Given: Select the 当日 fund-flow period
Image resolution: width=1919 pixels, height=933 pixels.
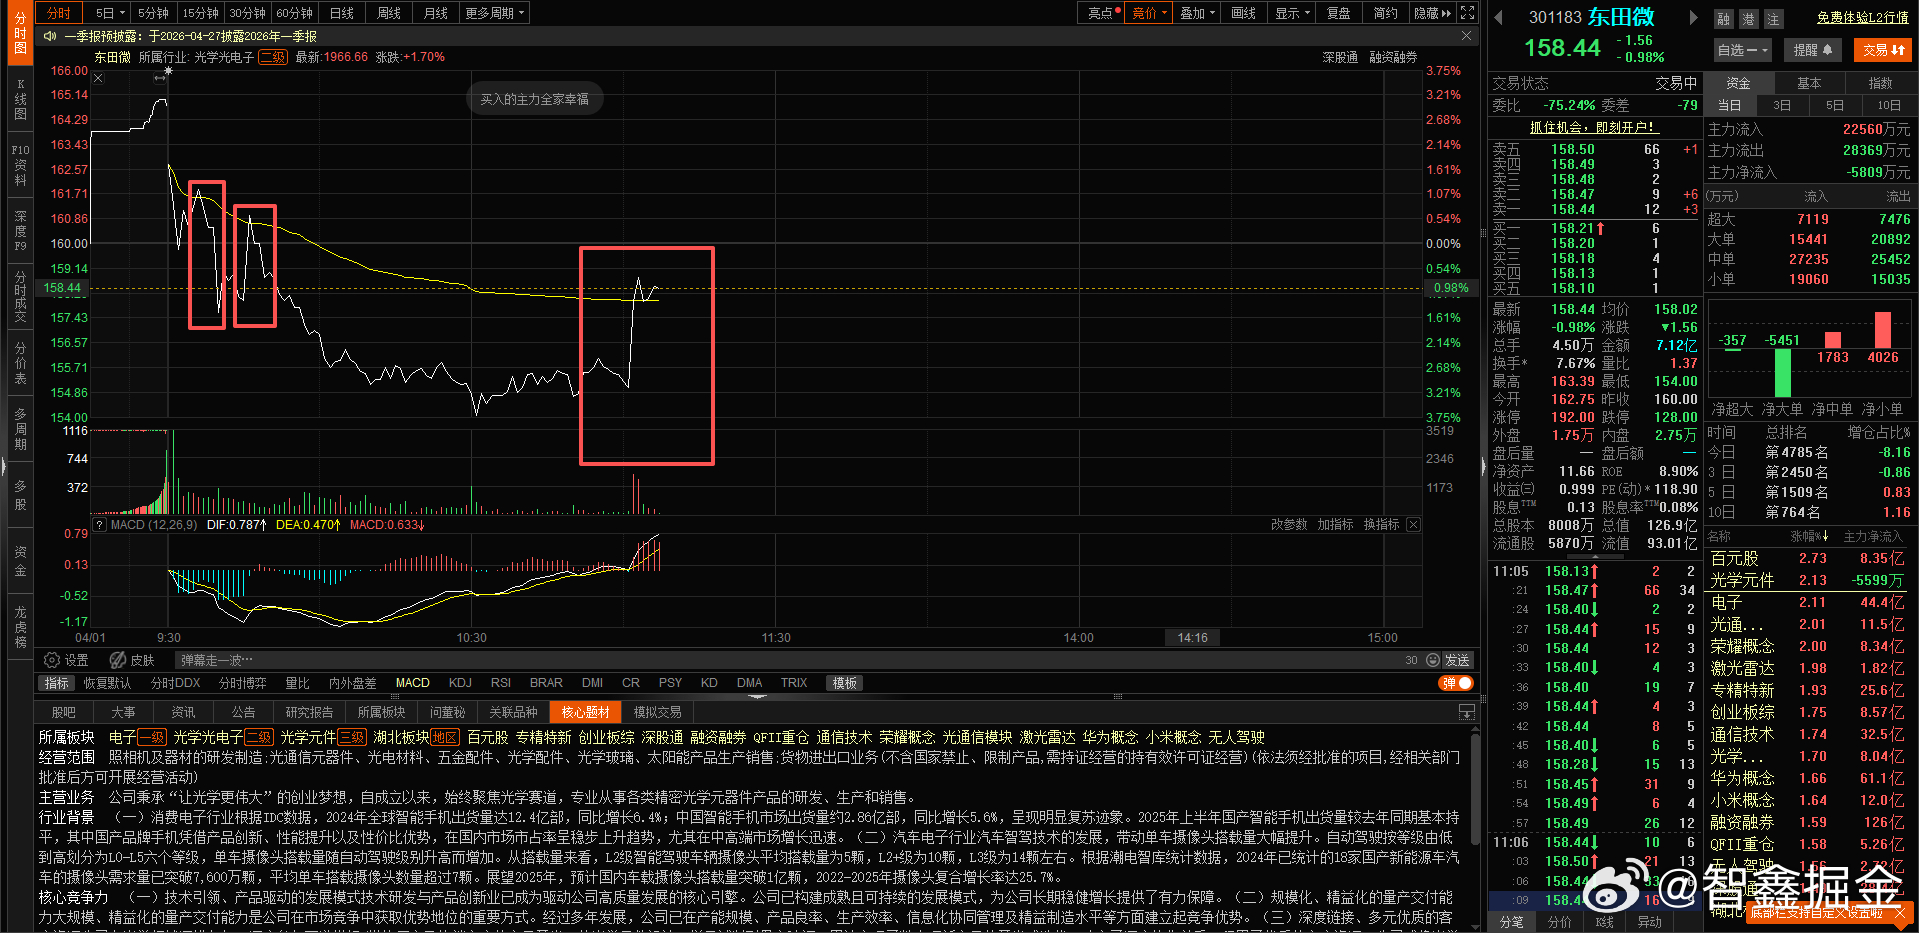Looking at the screenshot, I should 1730,105.
